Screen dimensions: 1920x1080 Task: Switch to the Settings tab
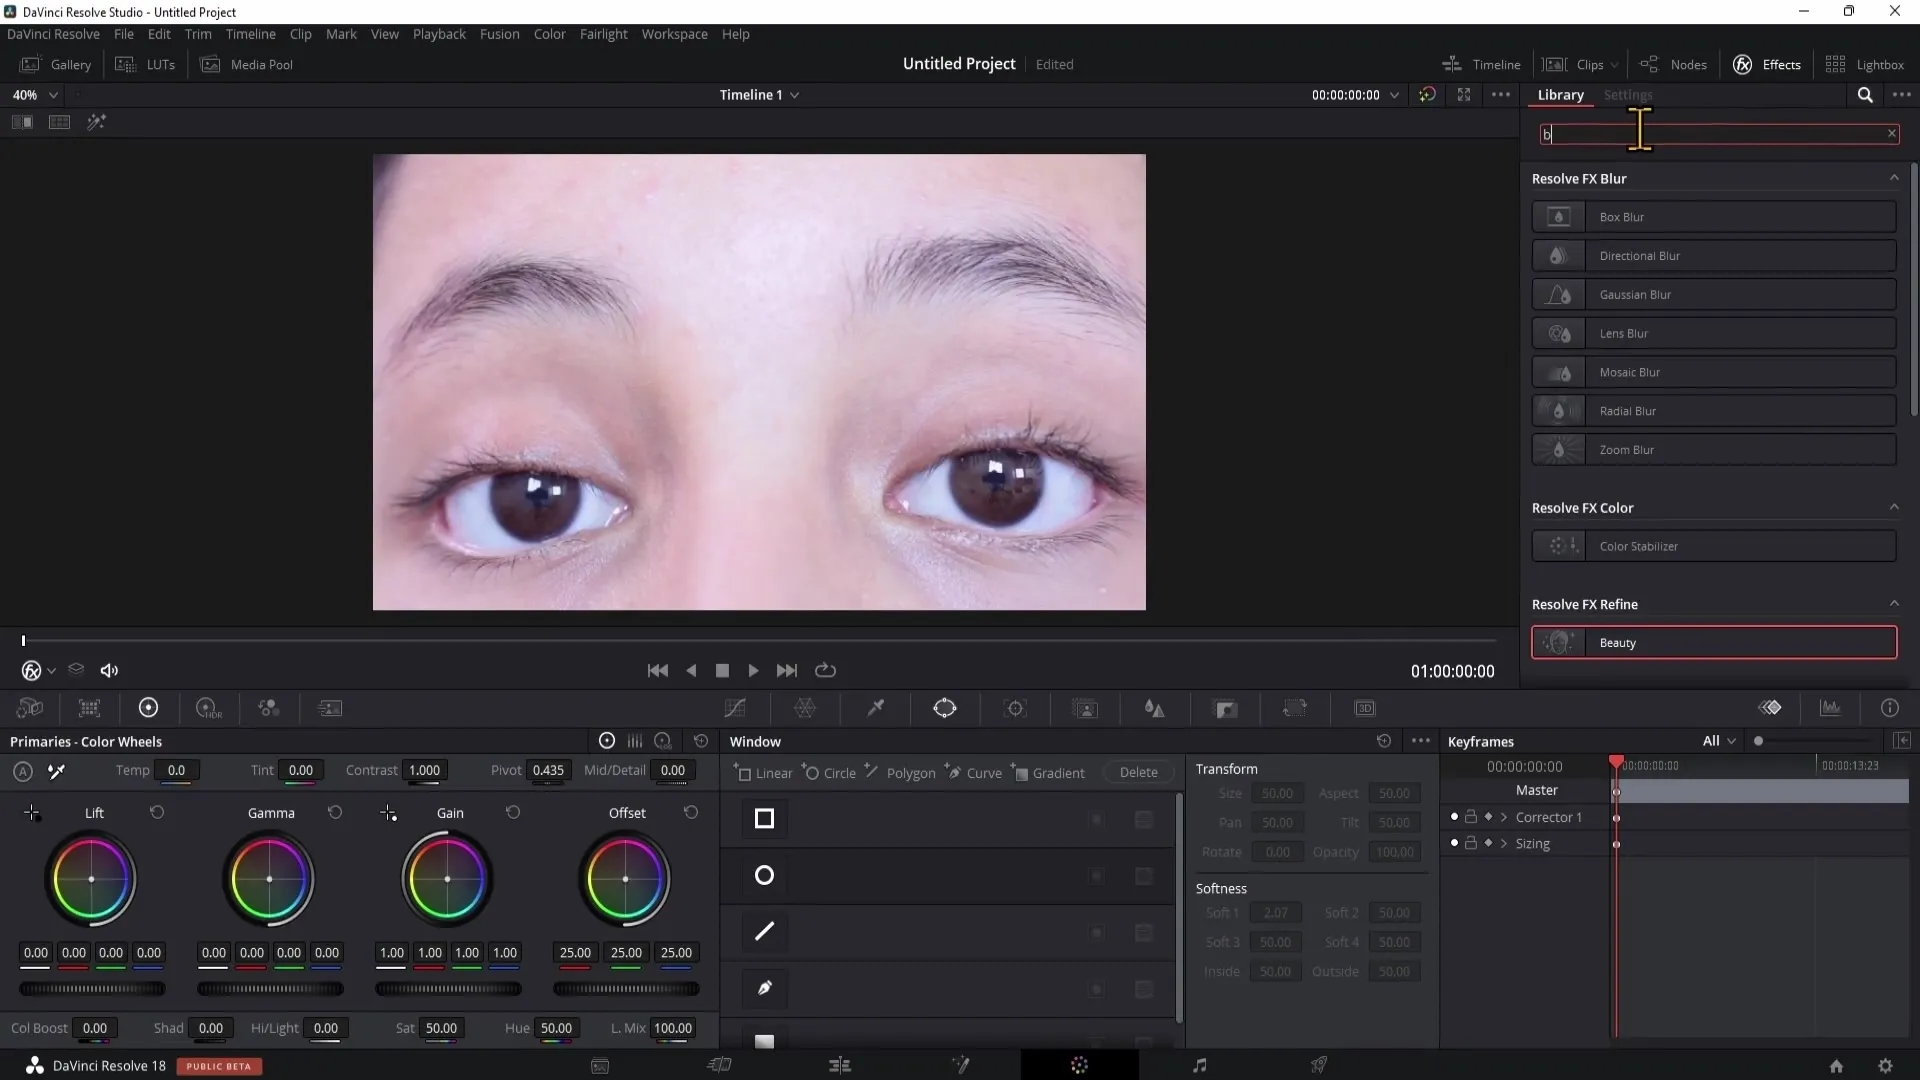[x=1627, y=95]
